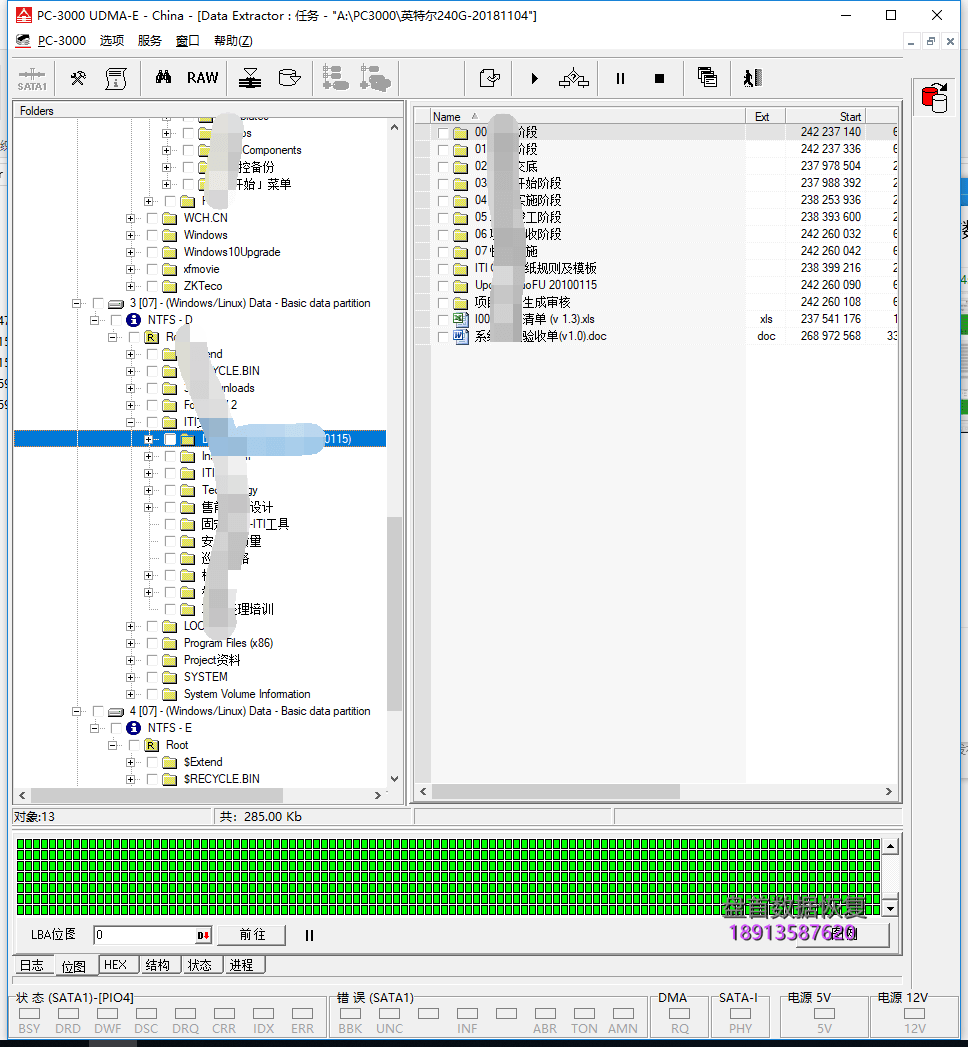Tick the xfmovie folder checkbox
The height and width of the screenshot is (1047, 968).
[x=152, y=269]
